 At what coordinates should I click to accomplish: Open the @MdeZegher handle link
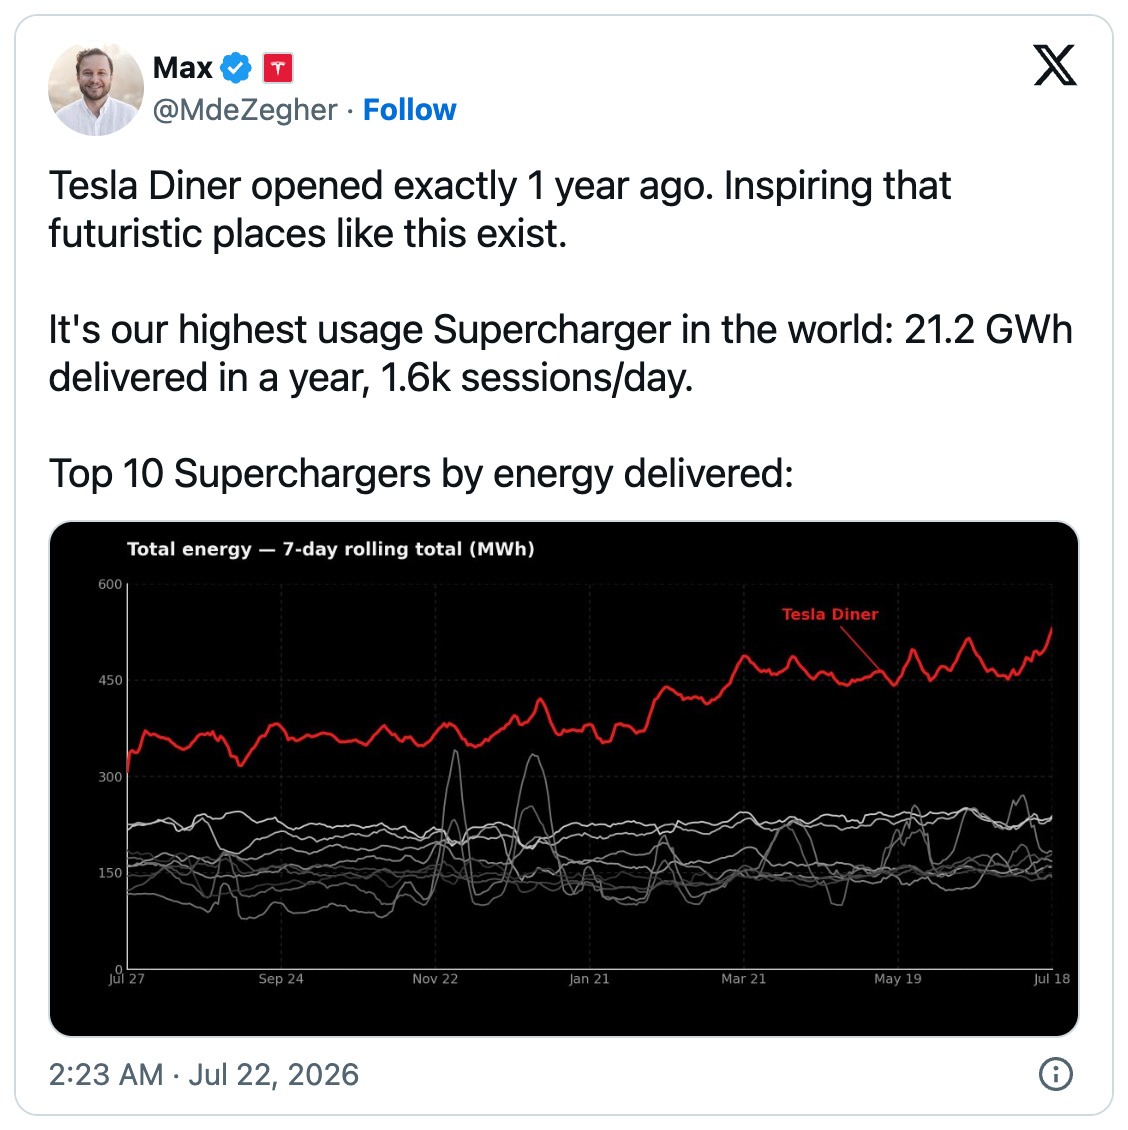coord(245,110)
